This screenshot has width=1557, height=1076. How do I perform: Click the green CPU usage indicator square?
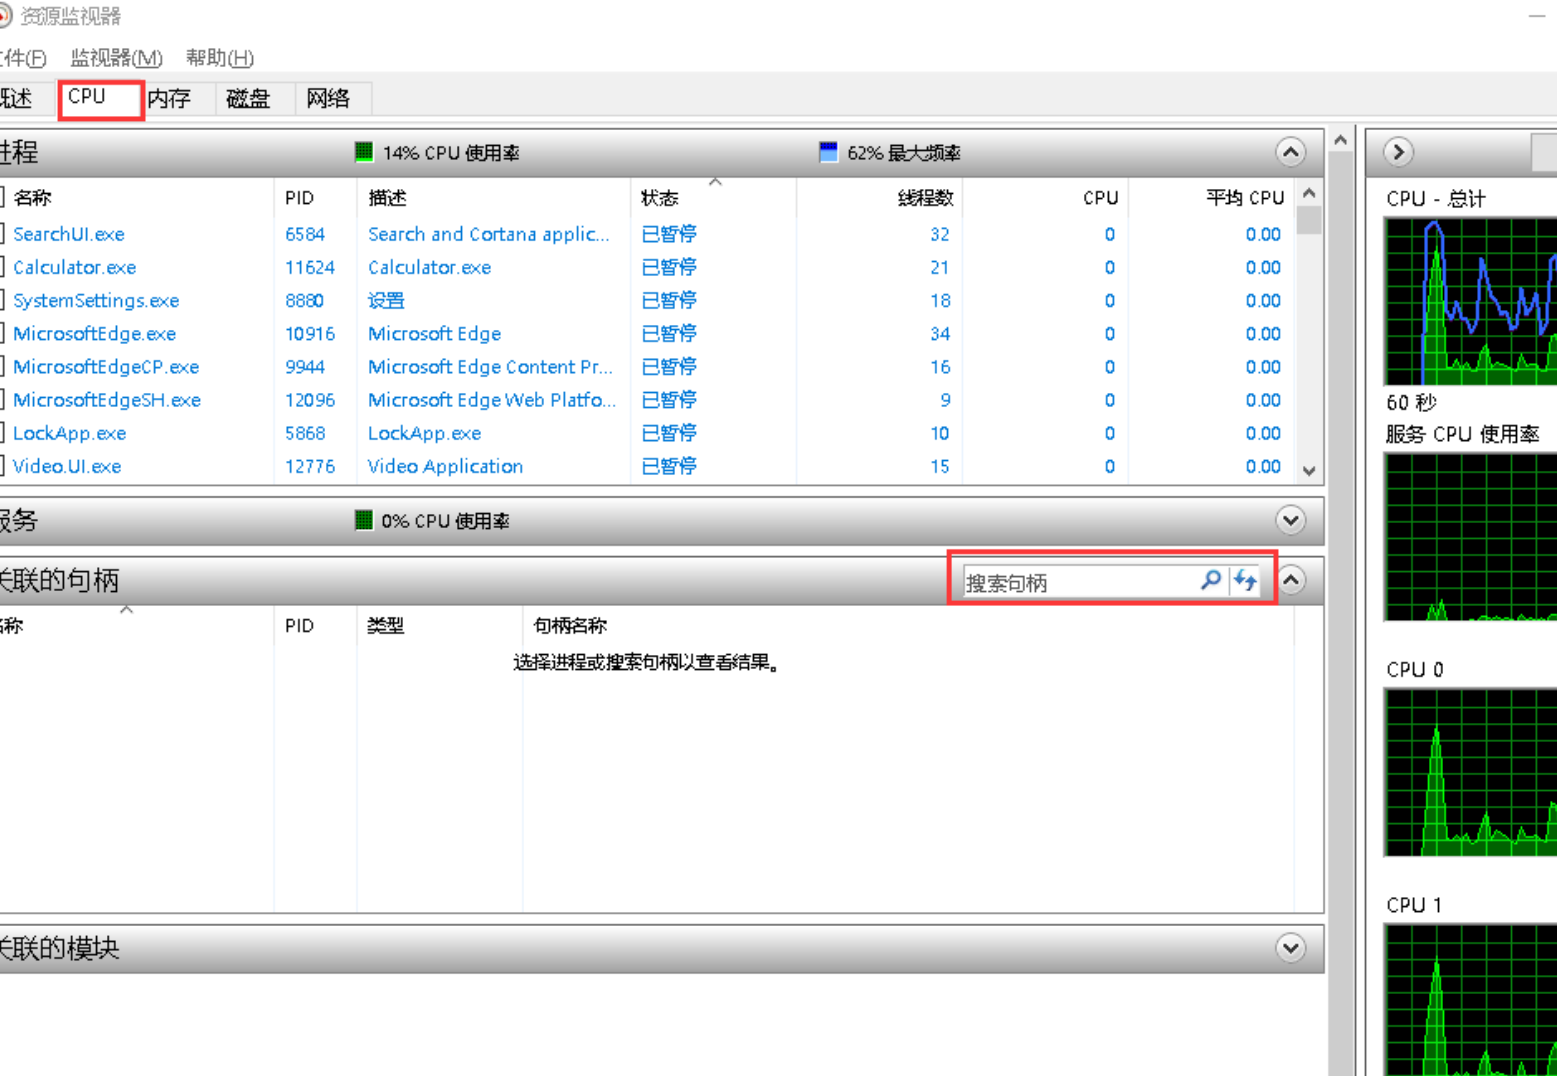point(364,152)
